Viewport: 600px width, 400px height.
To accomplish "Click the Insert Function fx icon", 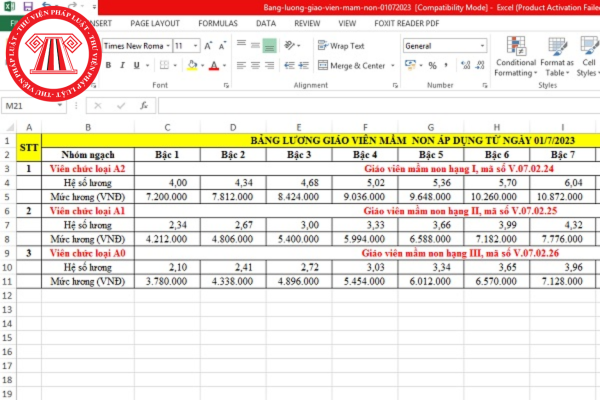I will pyautogui.click(x=145, y=105).
